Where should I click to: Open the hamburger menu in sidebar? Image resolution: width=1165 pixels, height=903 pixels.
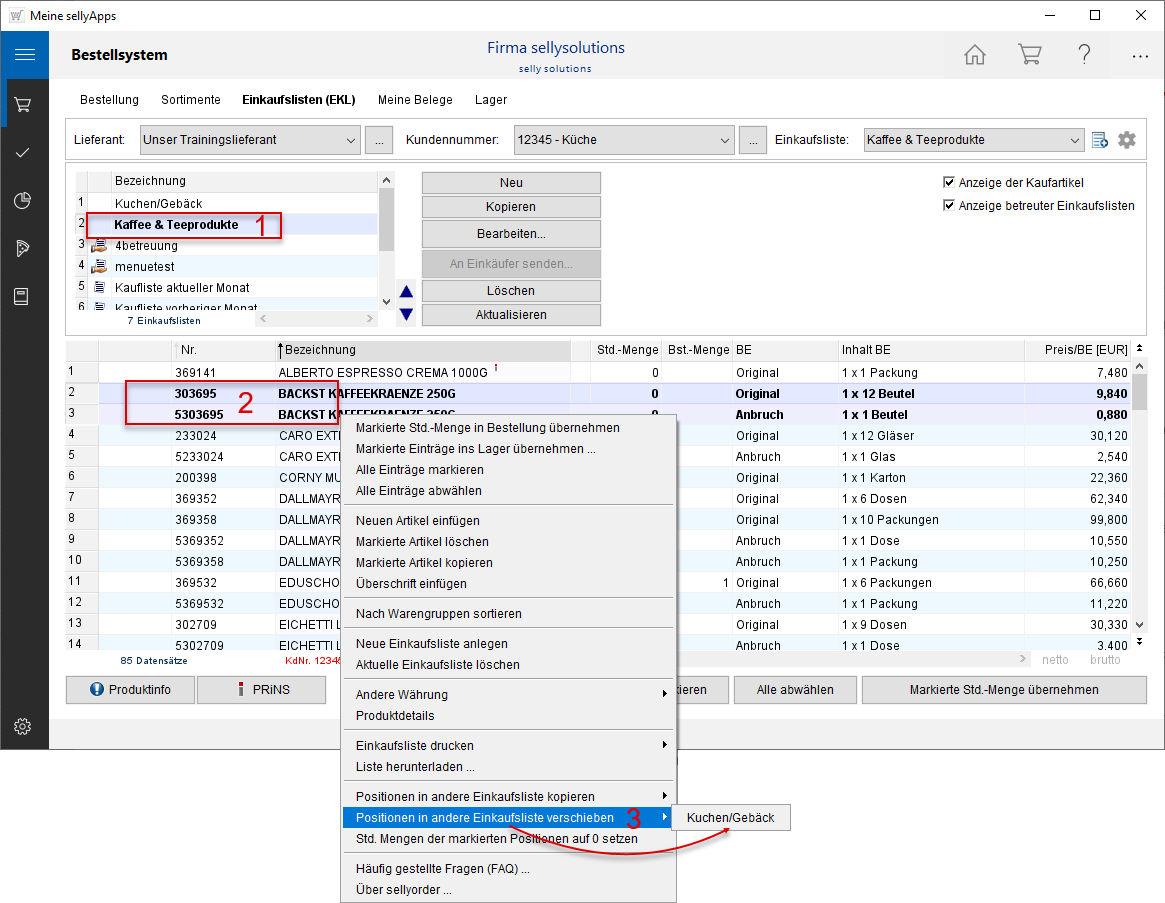point(24,55)
